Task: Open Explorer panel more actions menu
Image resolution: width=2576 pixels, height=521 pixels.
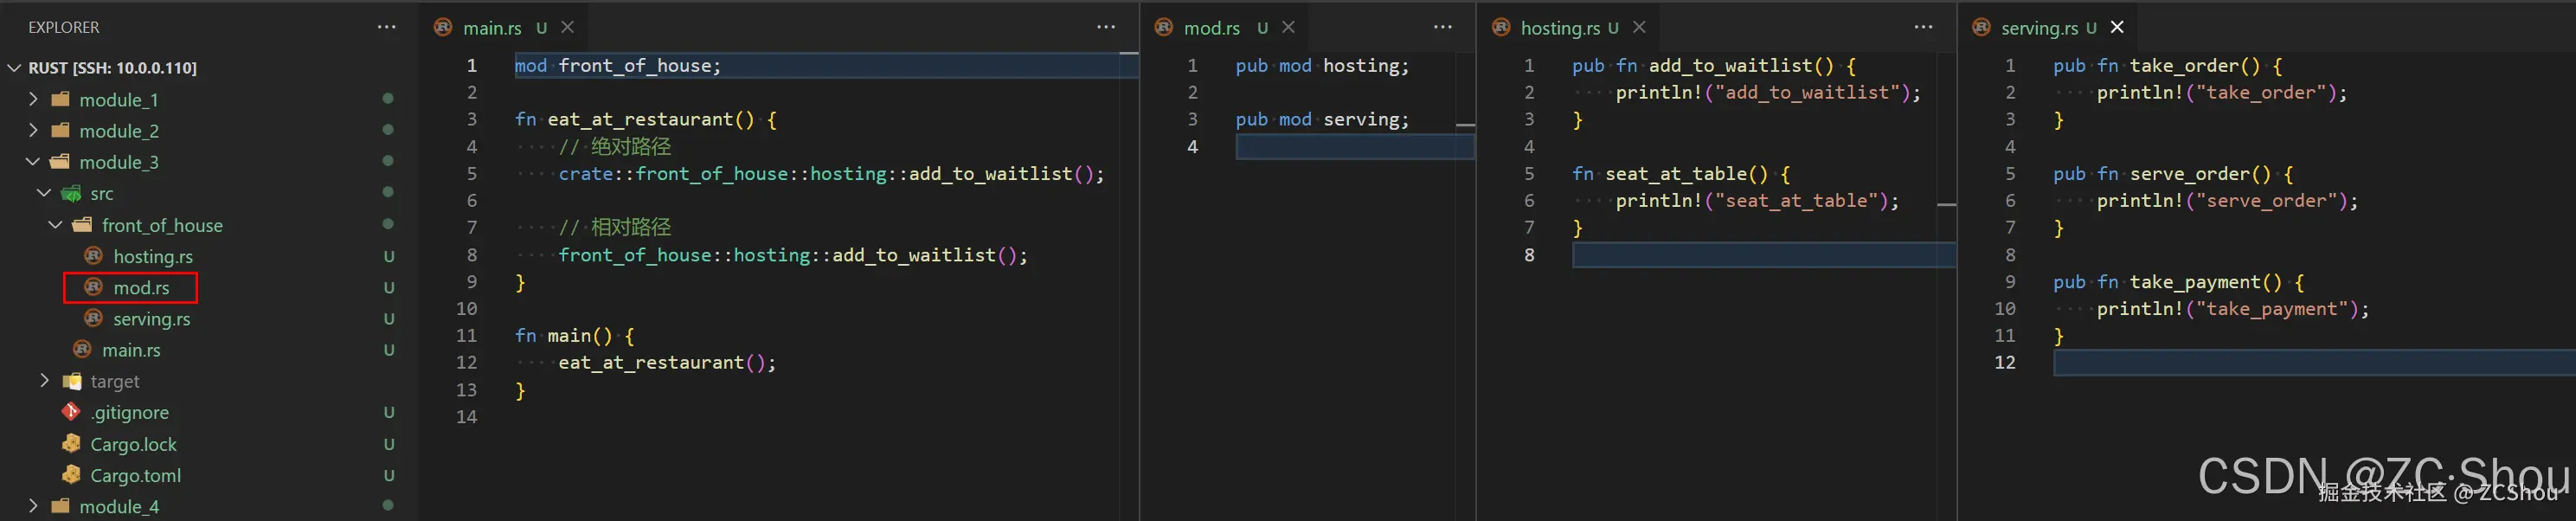Action: [387, 27]
